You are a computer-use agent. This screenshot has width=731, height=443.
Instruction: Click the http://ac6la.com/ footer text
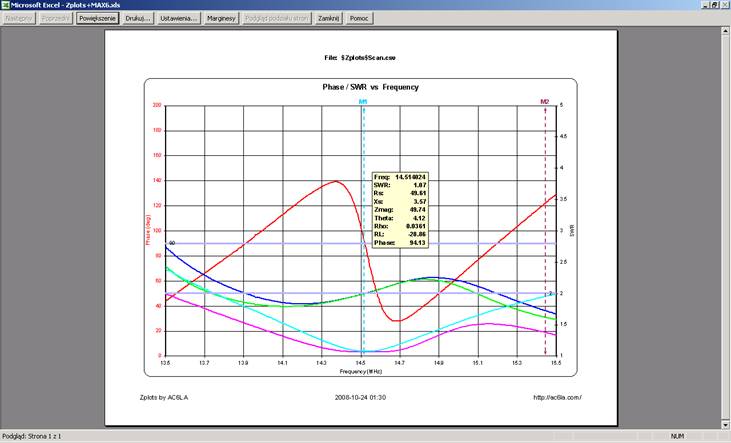(x=558, y=397)
